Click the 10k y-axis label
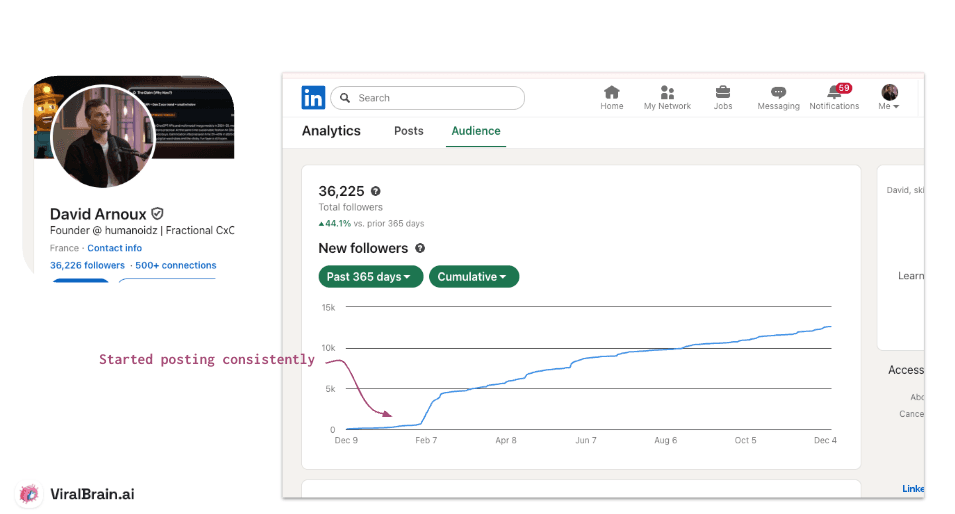The image size is (955, 514). (328, 348)
